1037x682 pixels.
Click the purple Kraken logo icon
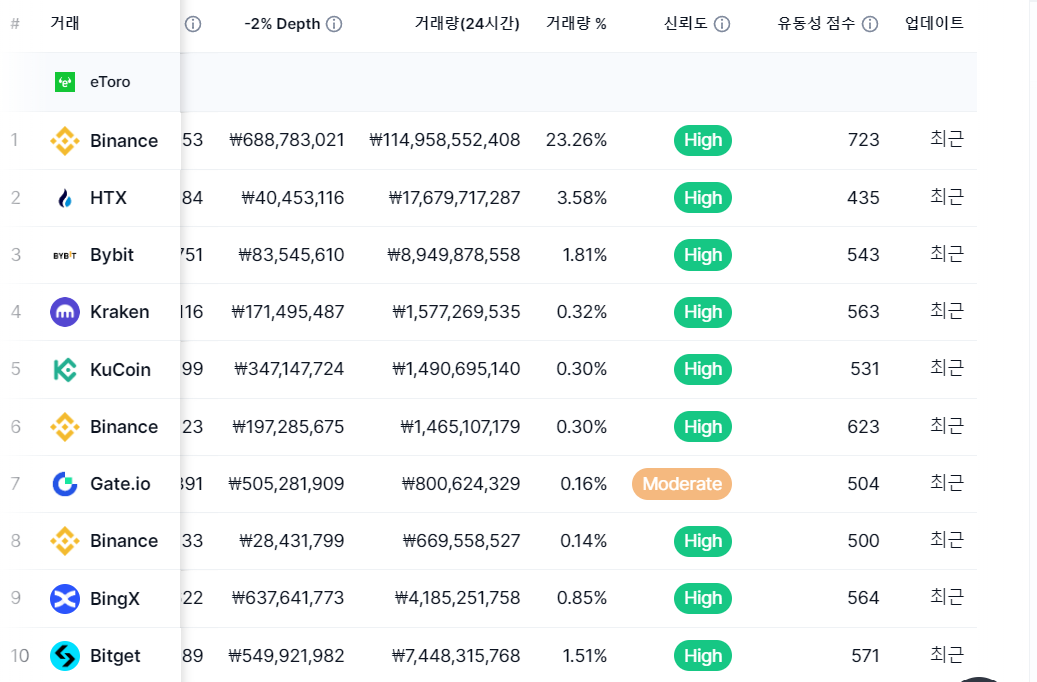(65, 312)
